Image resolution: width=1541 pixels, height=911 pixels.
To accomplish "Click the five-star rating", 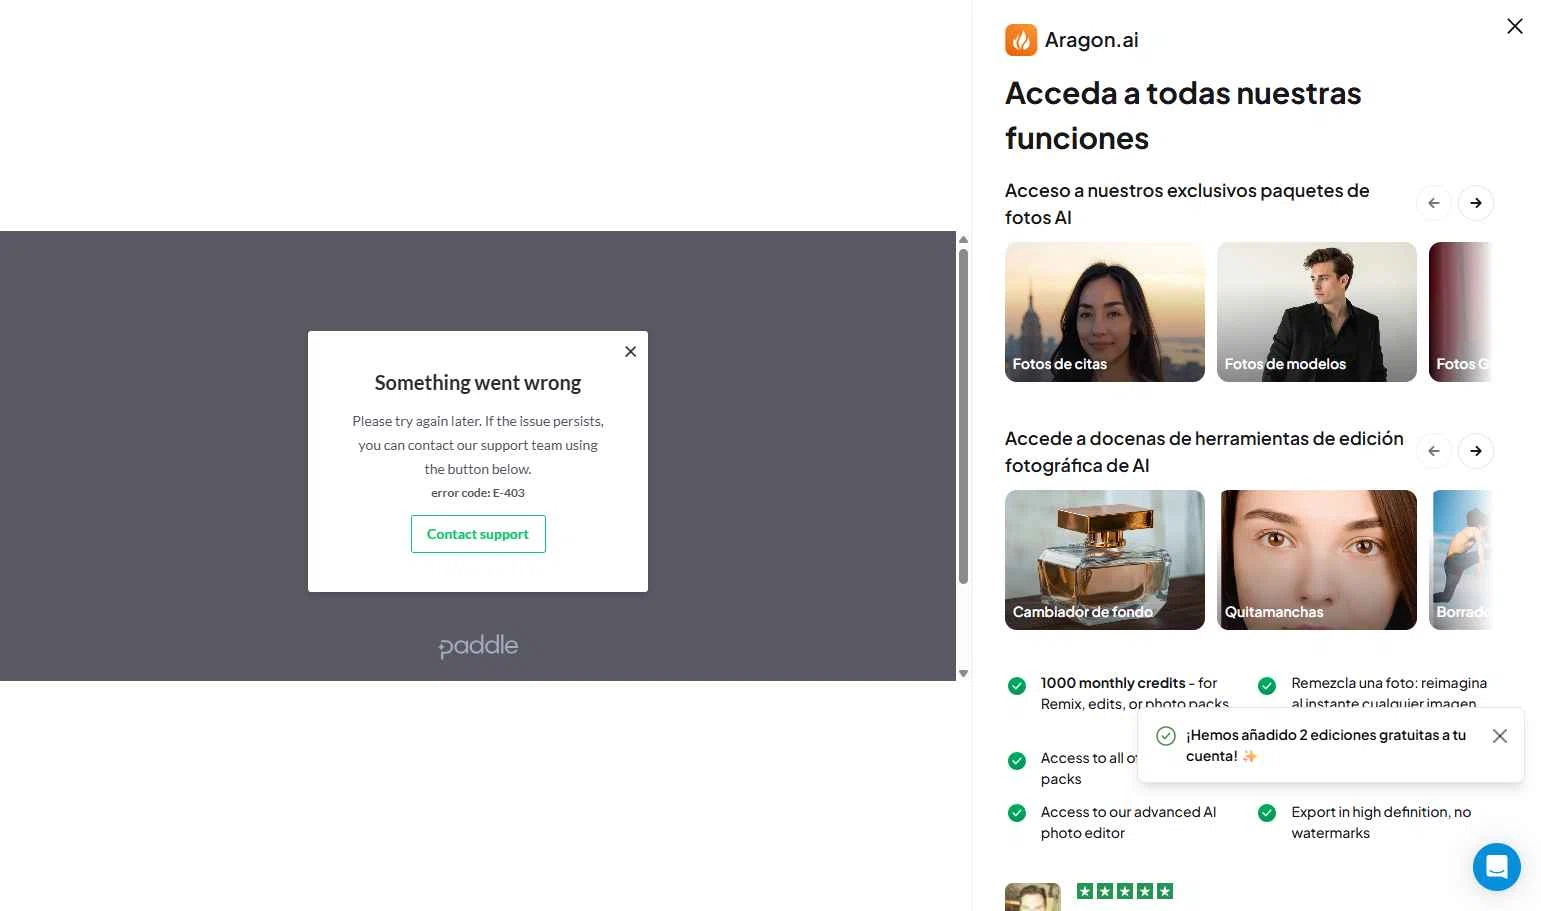I will [1125, 891].
